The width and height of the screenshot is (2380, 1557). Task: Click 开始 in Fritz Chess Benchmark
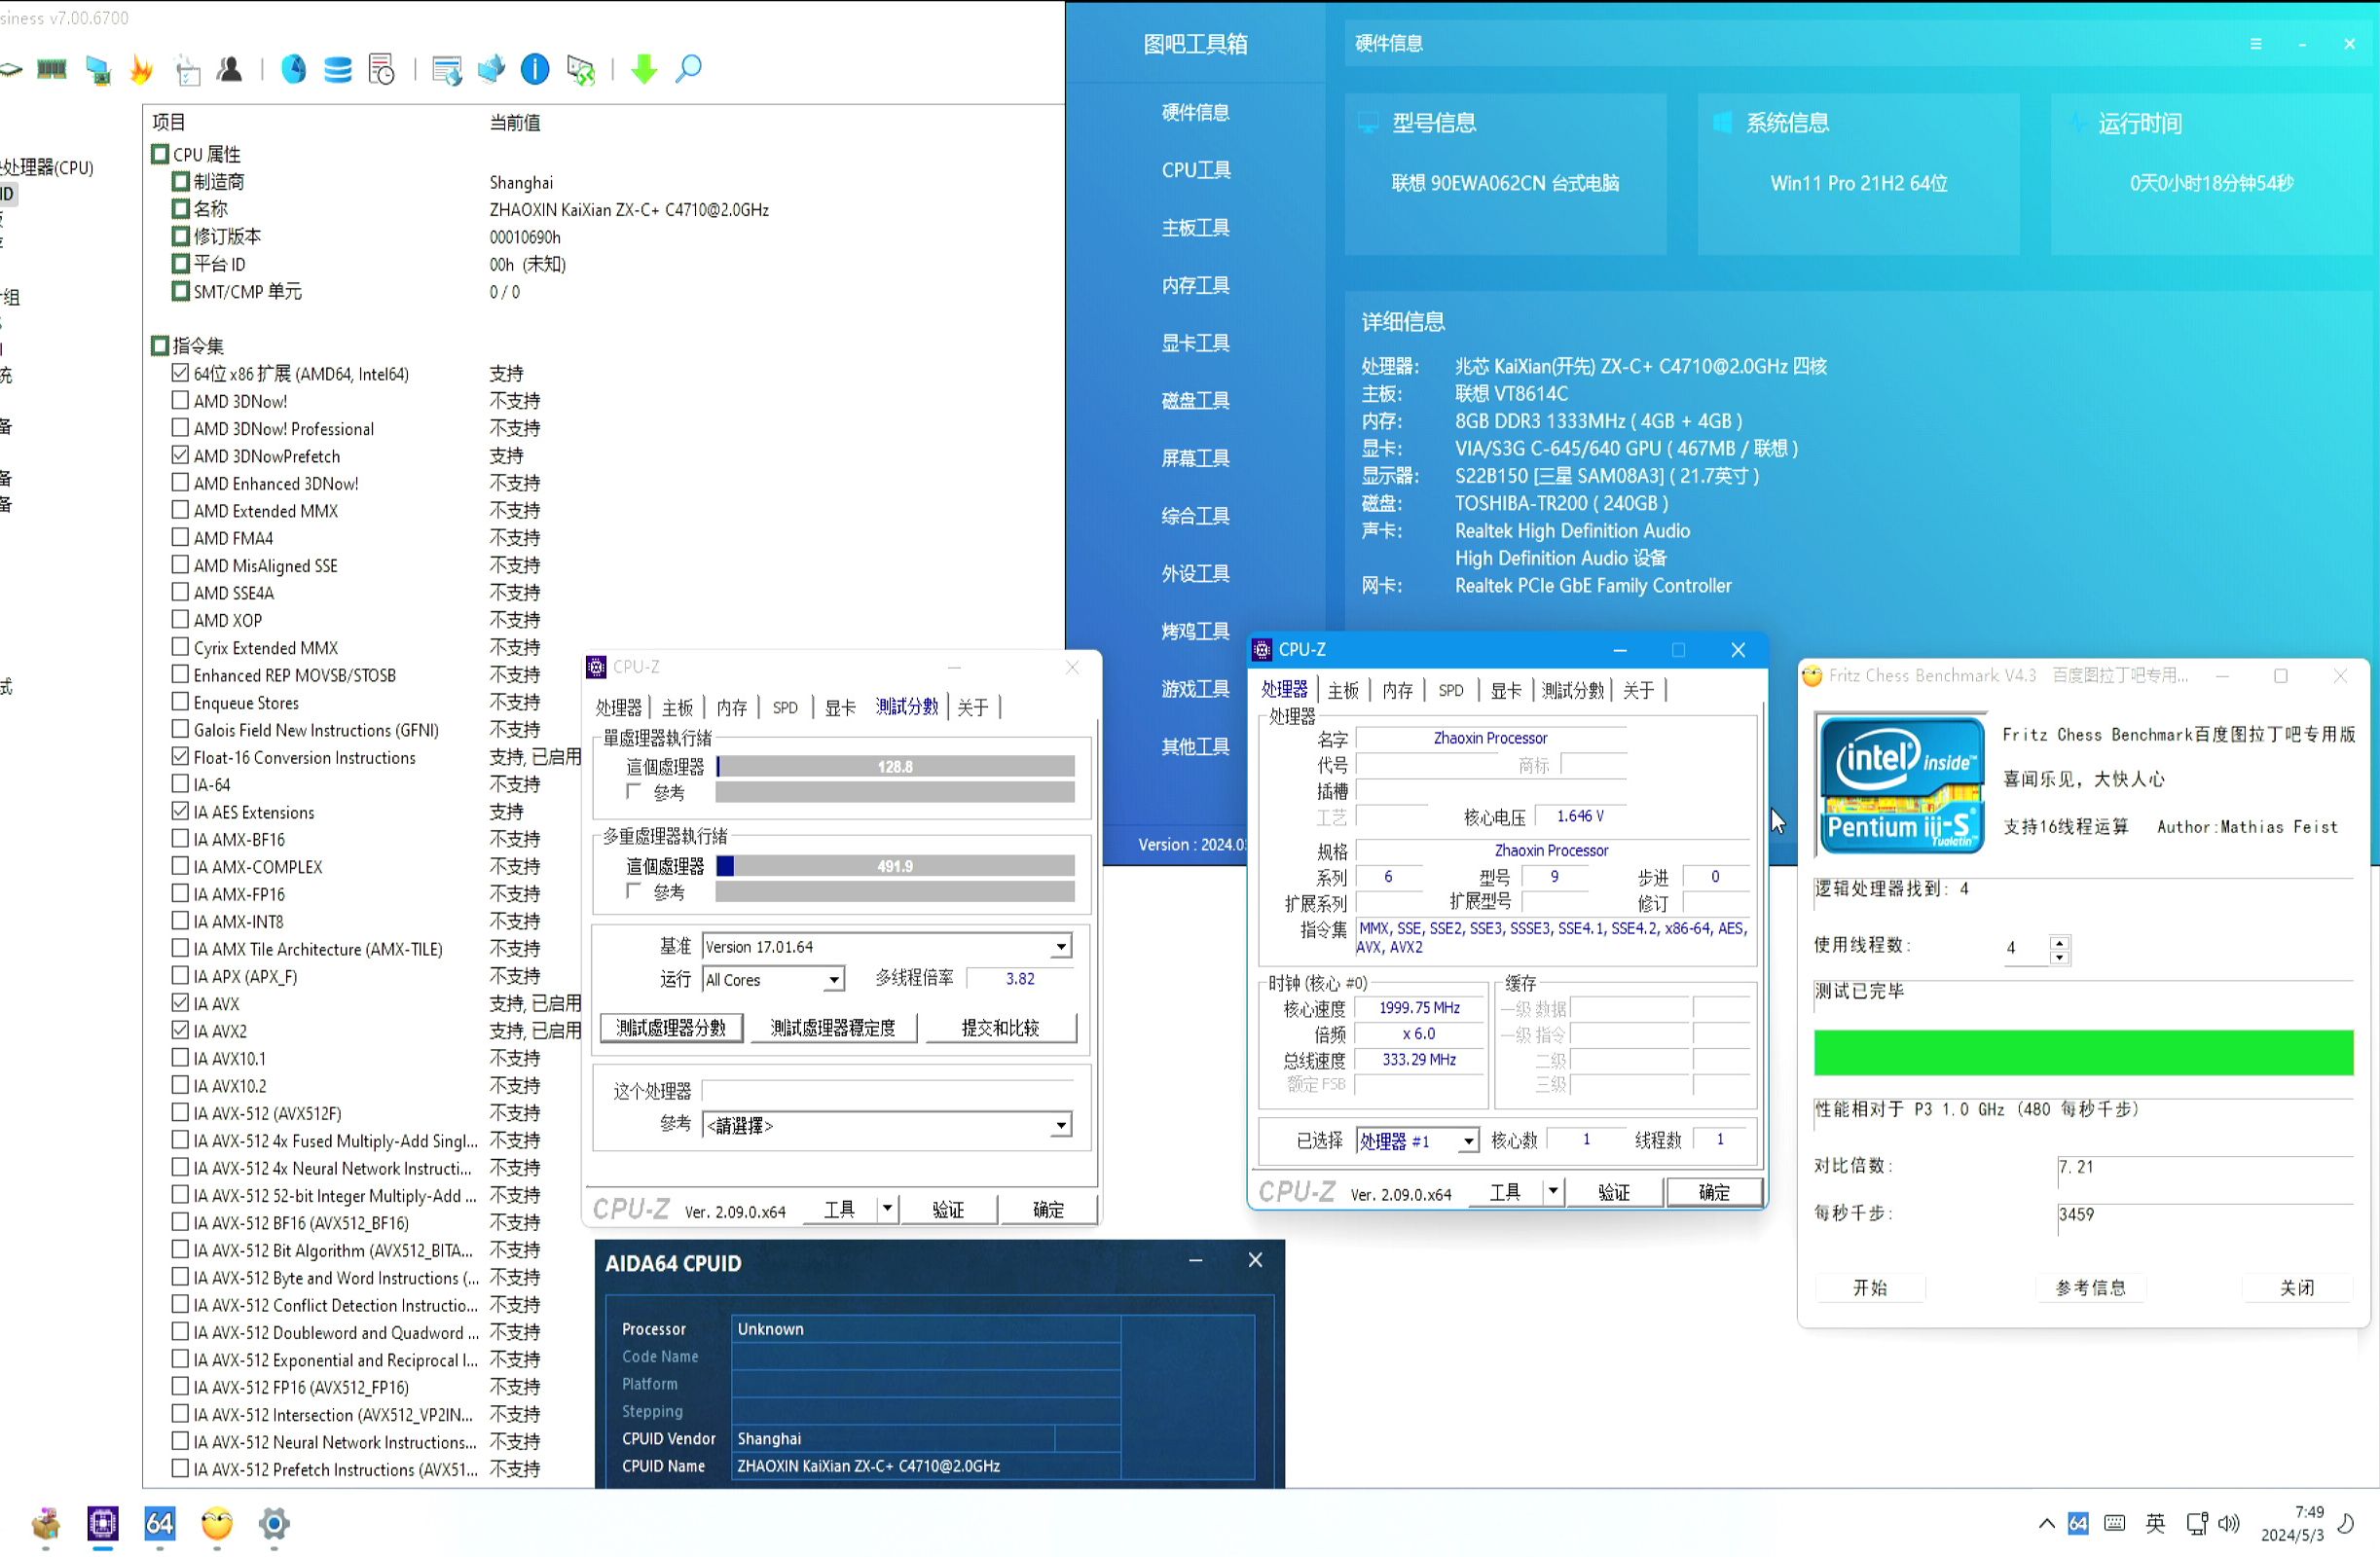pos(1870,1288)
